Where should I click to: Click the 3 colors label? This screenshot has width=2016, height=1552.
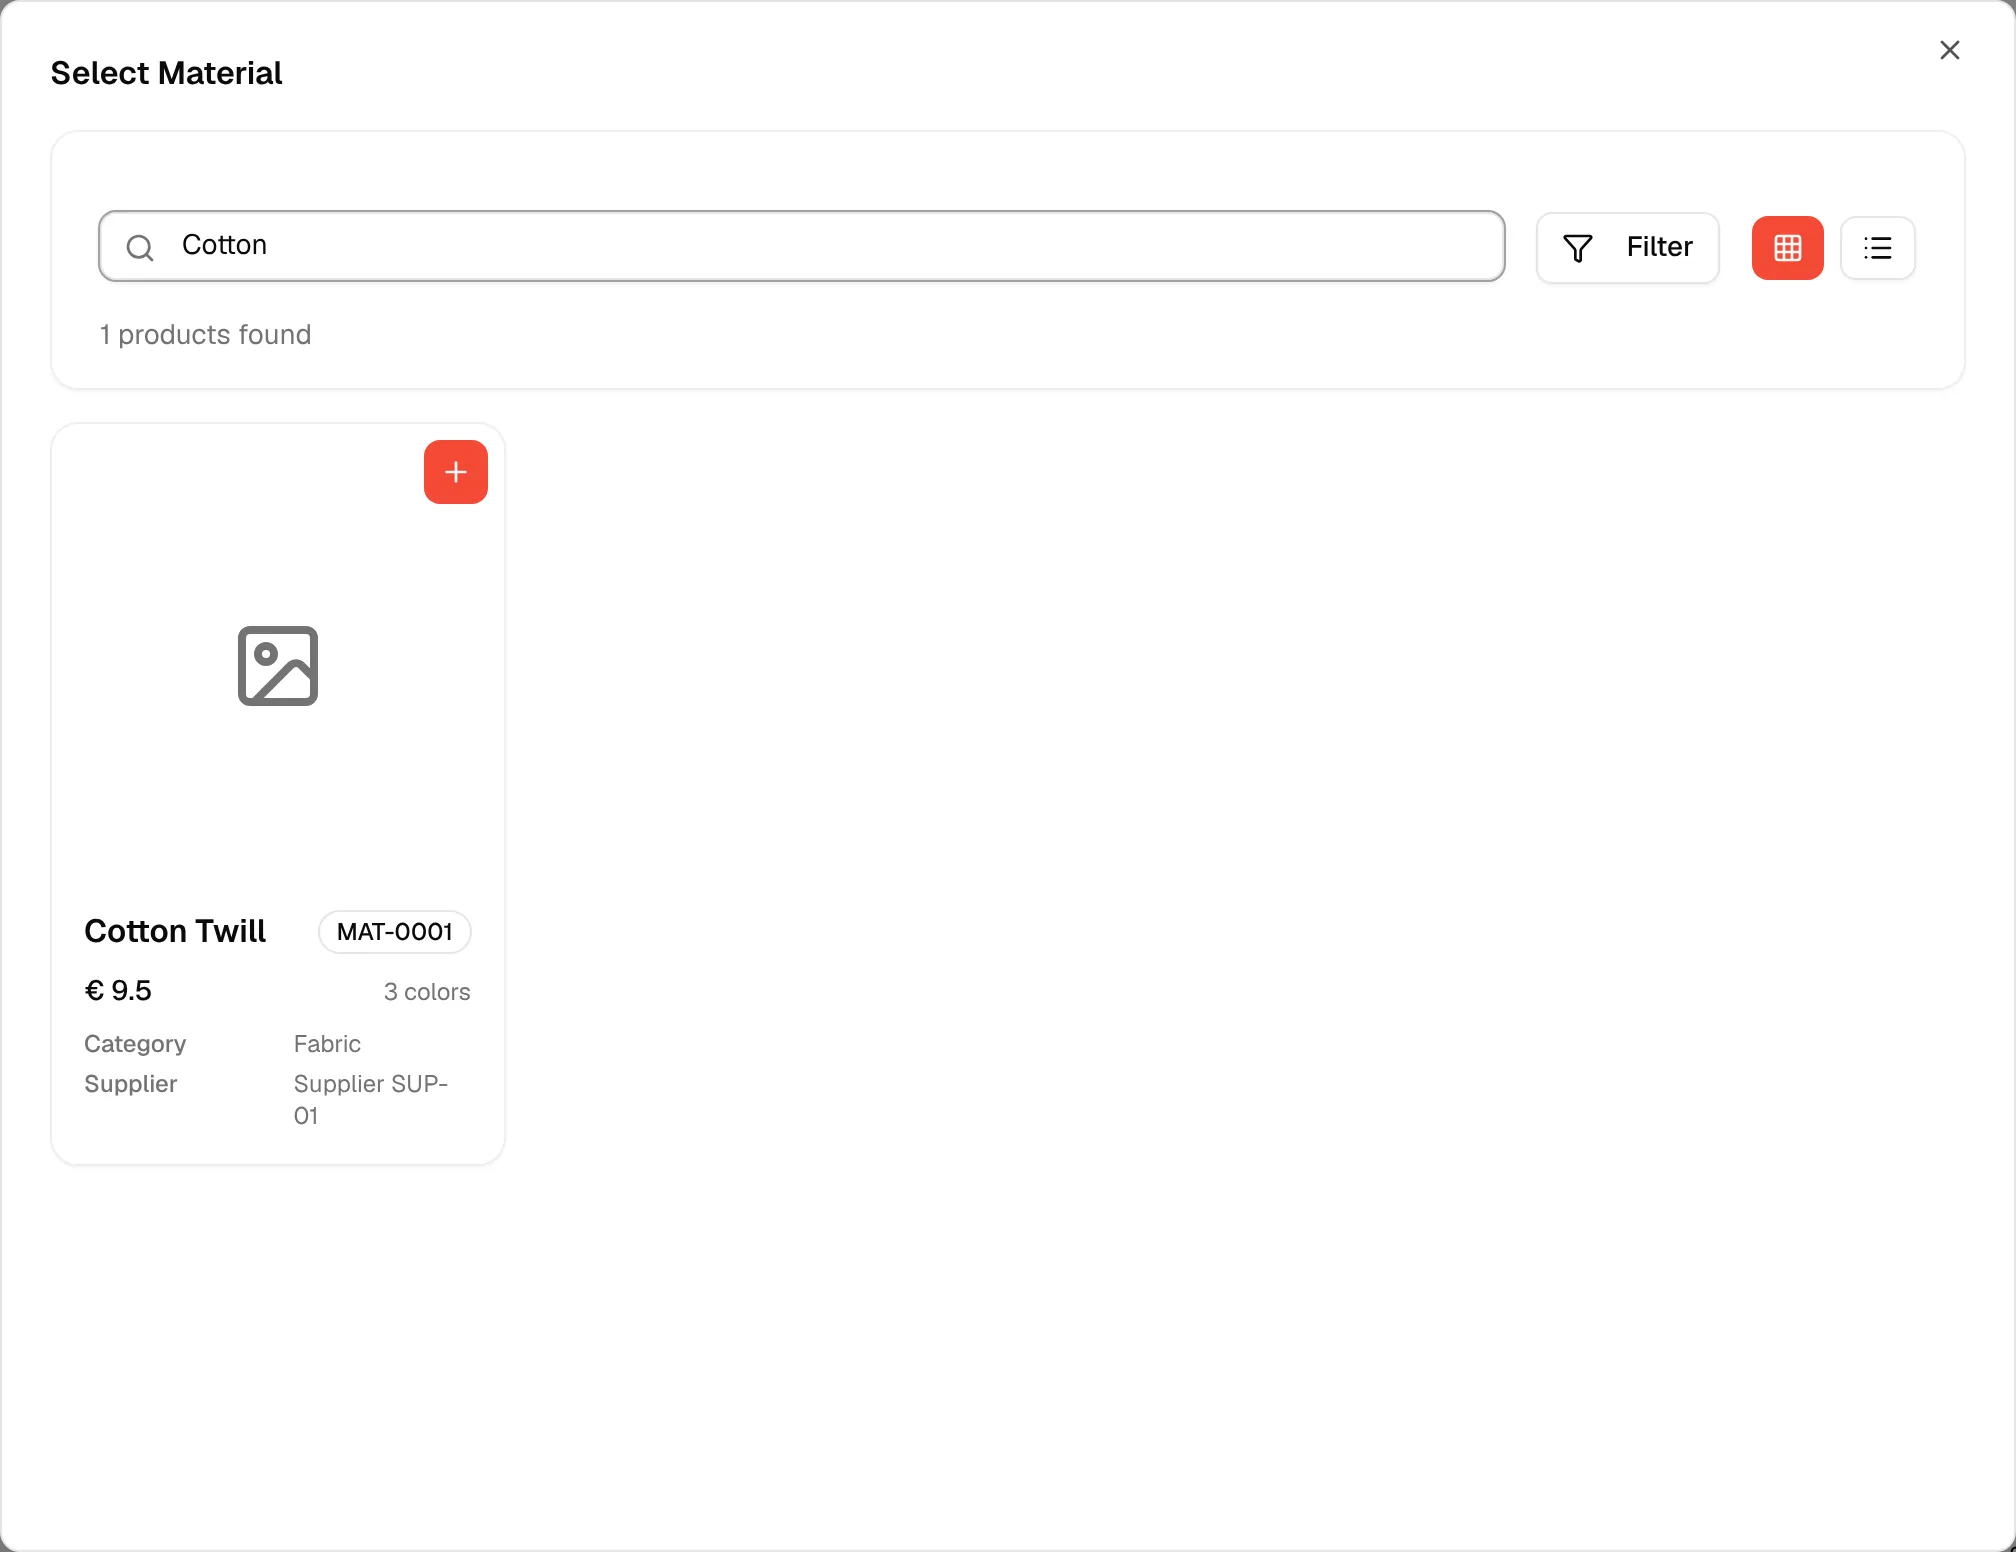tap(427, 992)
